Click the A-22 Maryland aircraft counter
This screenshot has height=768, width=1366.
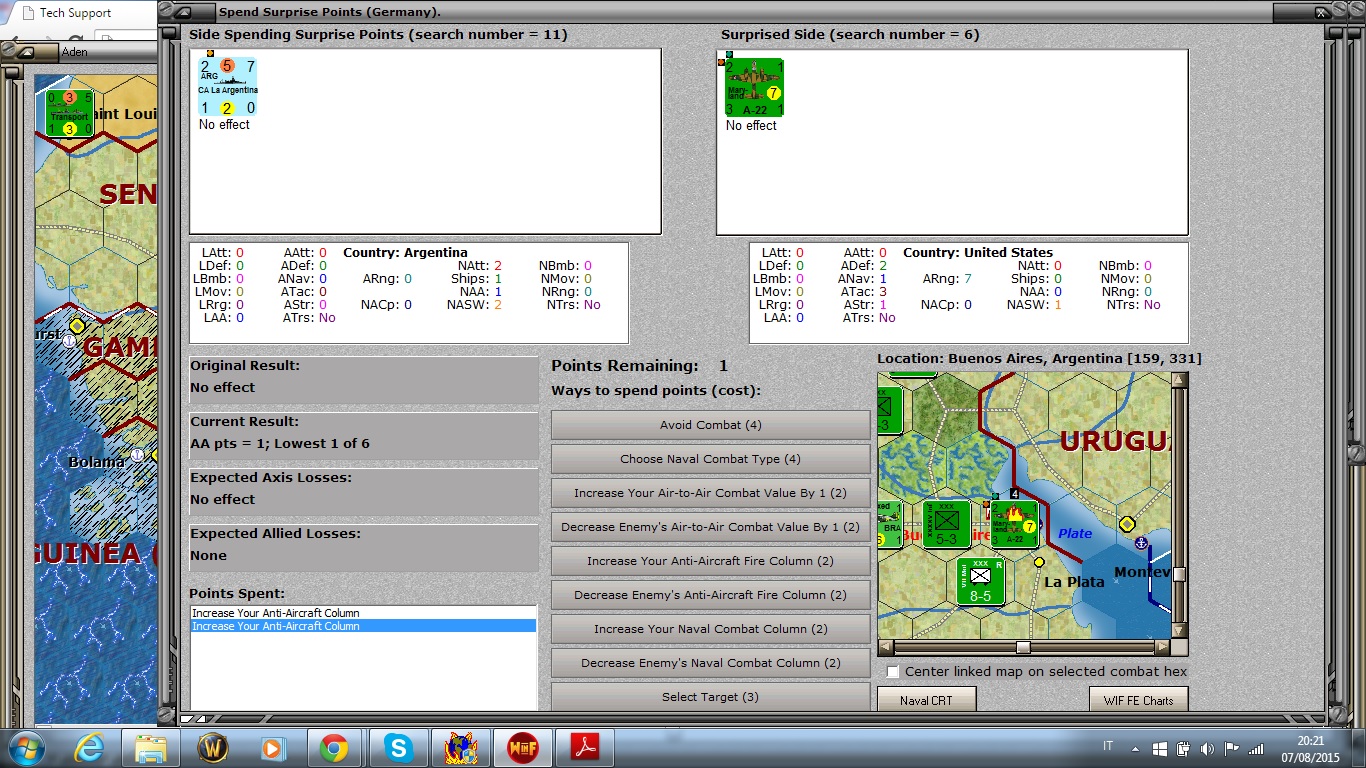tap(754, 88)
